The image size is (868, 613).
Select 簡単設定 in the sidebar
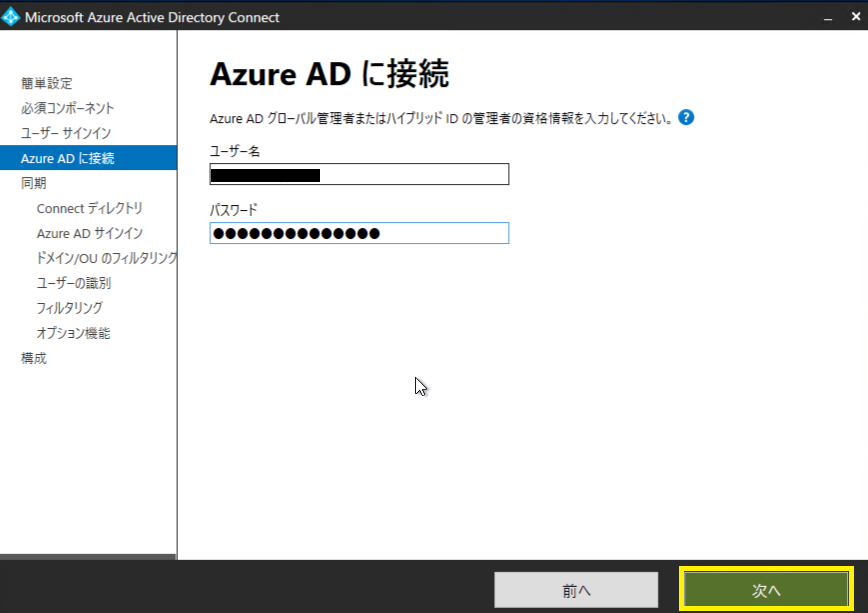point(47,83)
